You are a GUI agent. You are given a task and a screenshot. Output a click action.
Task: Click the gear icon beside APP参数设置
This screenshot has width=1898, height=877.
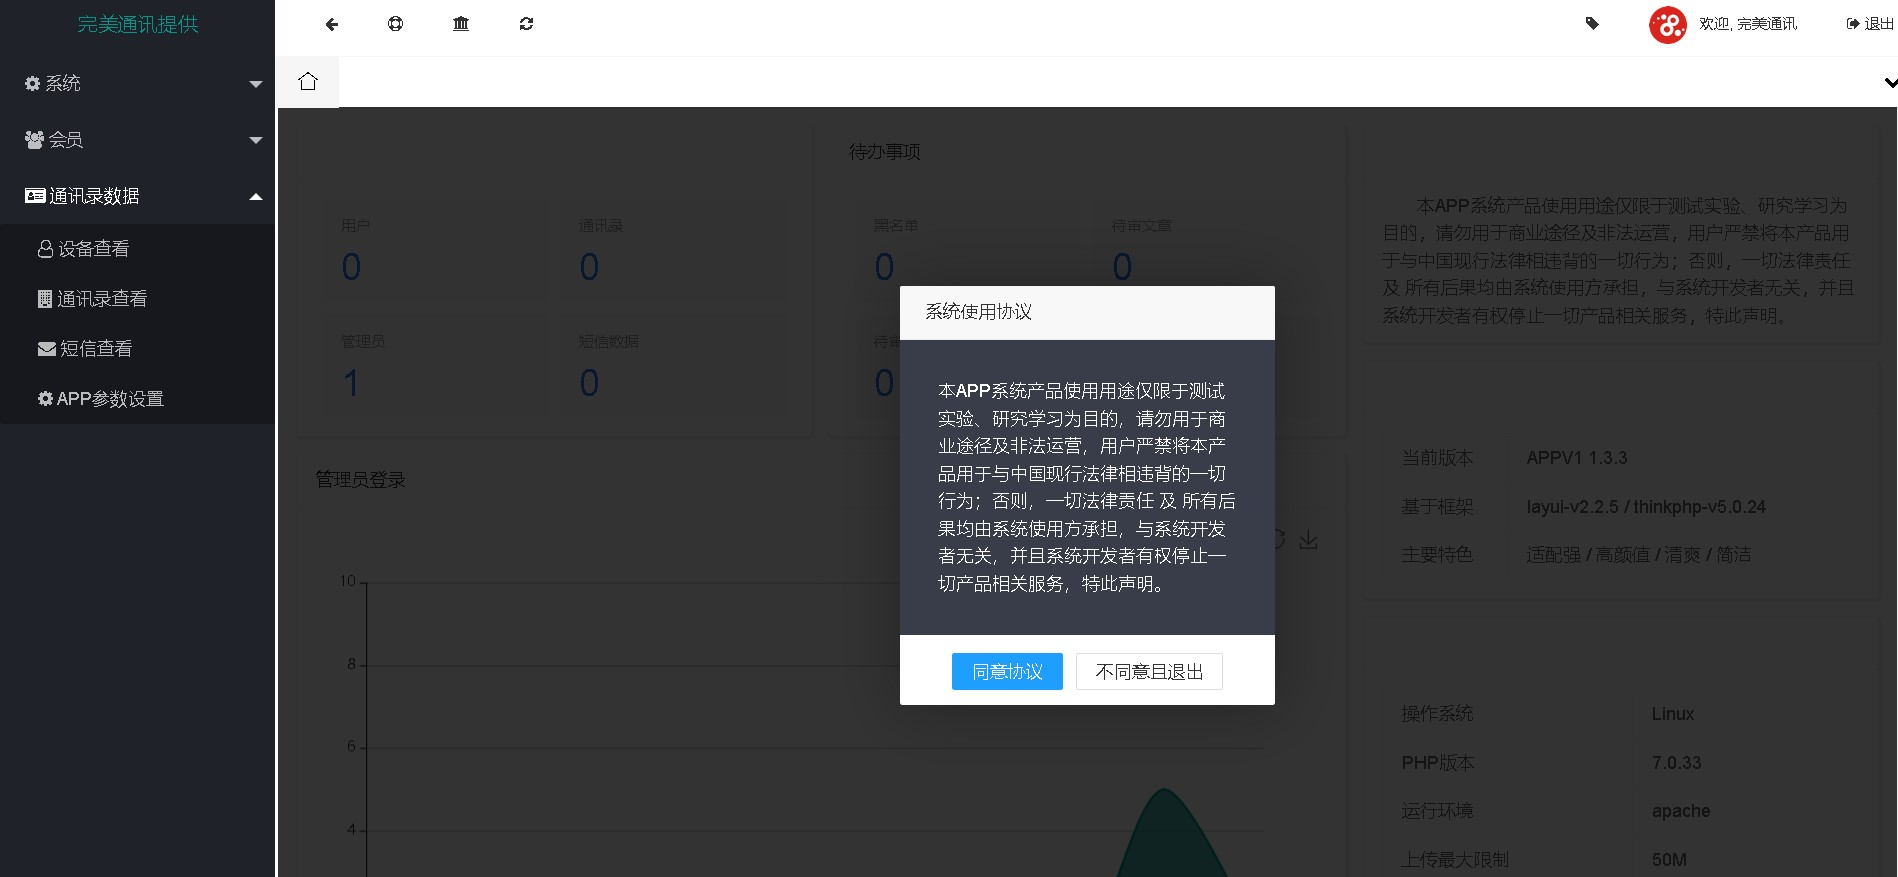point(45,399)
